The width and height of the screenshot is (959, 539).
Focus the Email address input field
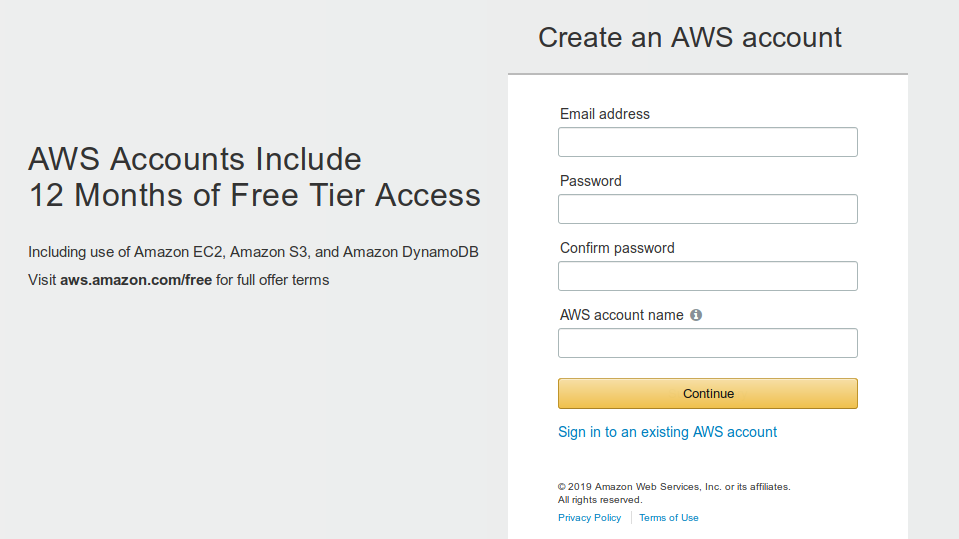click(x=708, y=142)
